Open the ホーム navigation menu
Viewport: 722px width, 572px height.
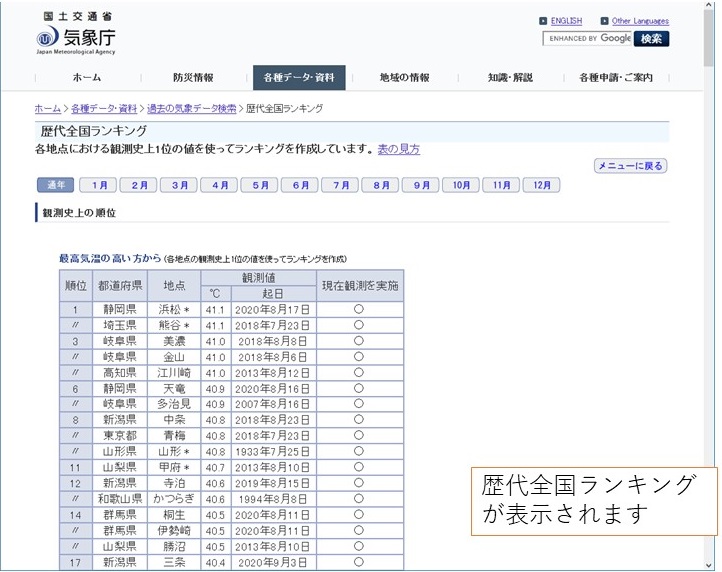coord(87,77)
